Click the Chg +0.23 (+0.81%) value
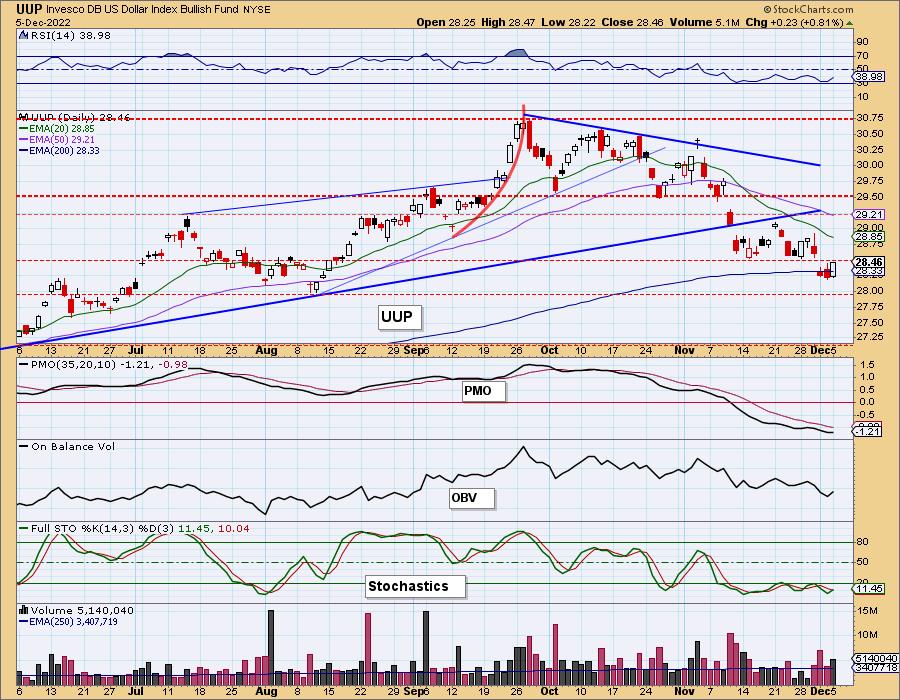This screenshot has width=900, height=700. tap(794, 22)
